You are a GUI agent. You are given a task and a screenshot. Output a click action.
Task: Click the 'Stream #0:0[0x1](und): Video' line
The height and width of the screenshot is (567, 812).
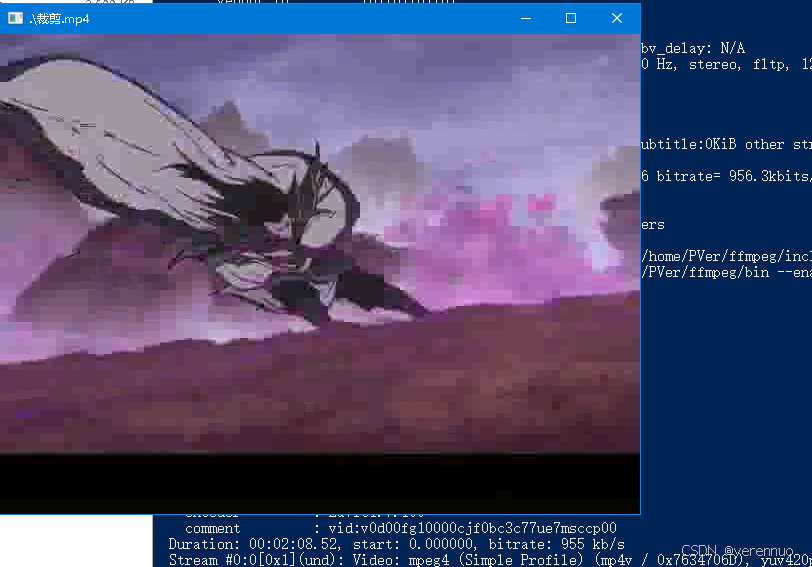[490, 560]
